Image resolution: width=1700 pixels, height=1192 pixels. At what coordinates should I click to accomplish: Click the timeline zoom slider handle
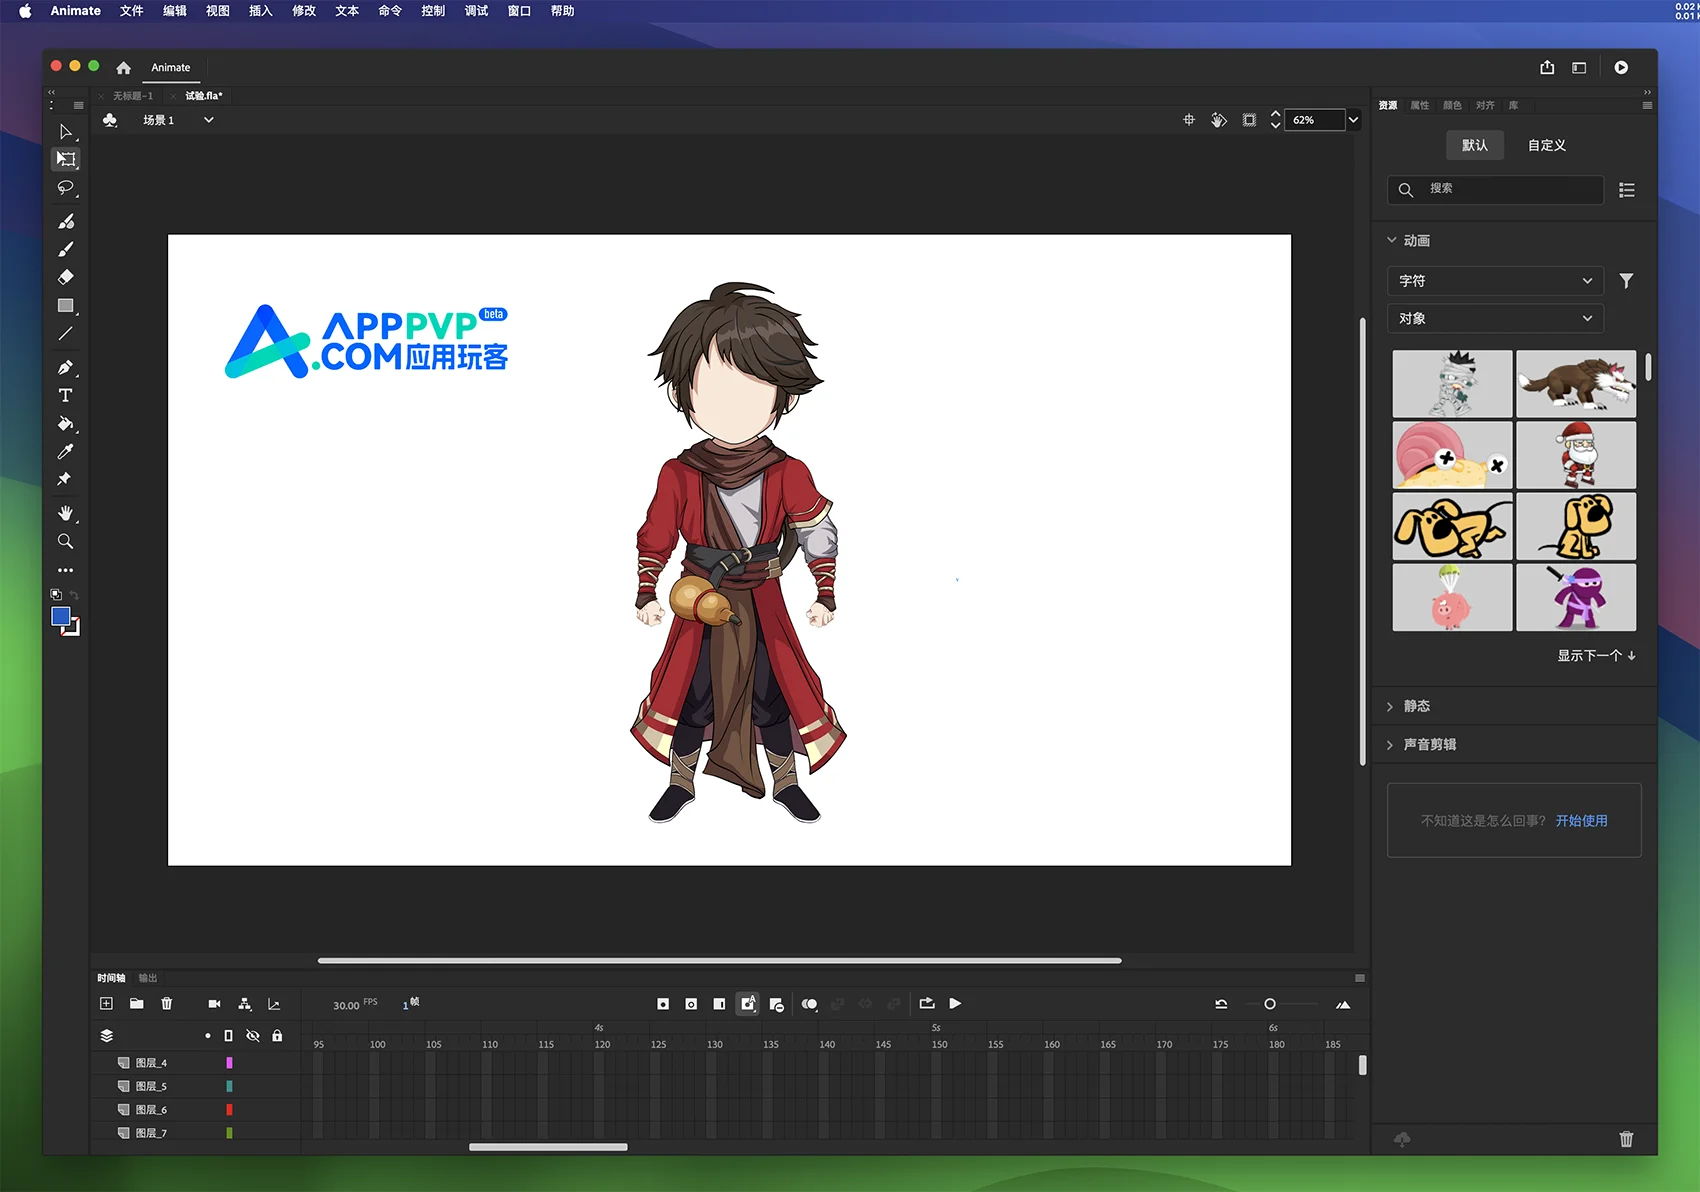(1270, 1004)
